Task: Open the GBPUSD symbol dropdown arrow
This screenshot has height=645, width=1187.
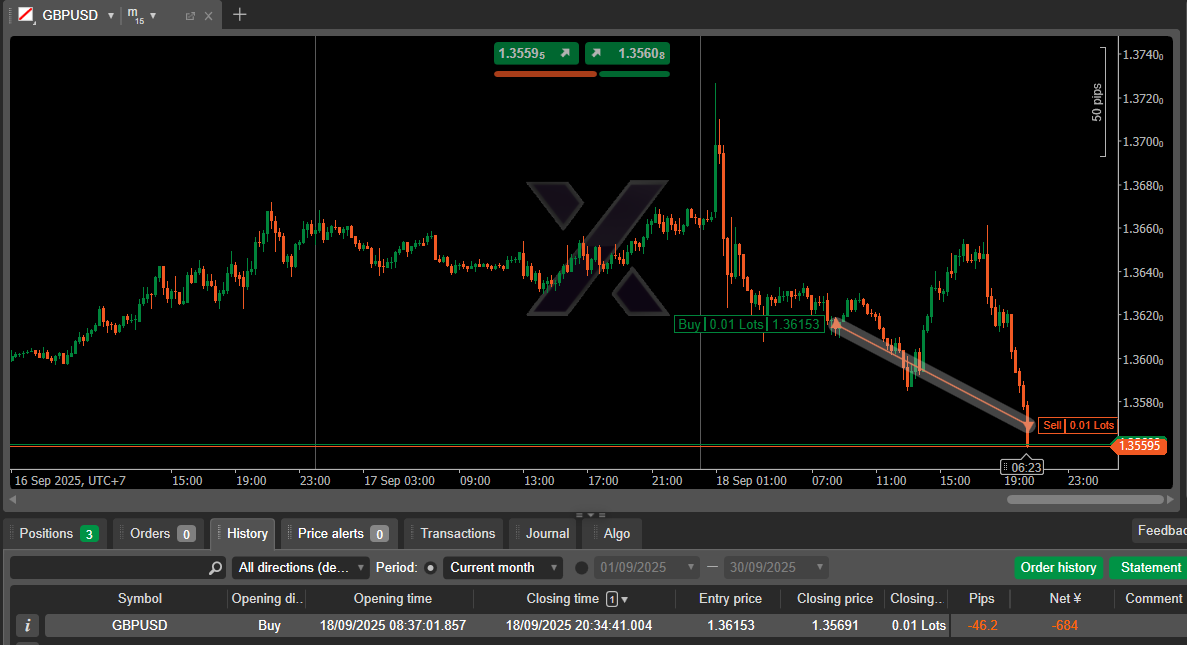Action: point(110,16)
